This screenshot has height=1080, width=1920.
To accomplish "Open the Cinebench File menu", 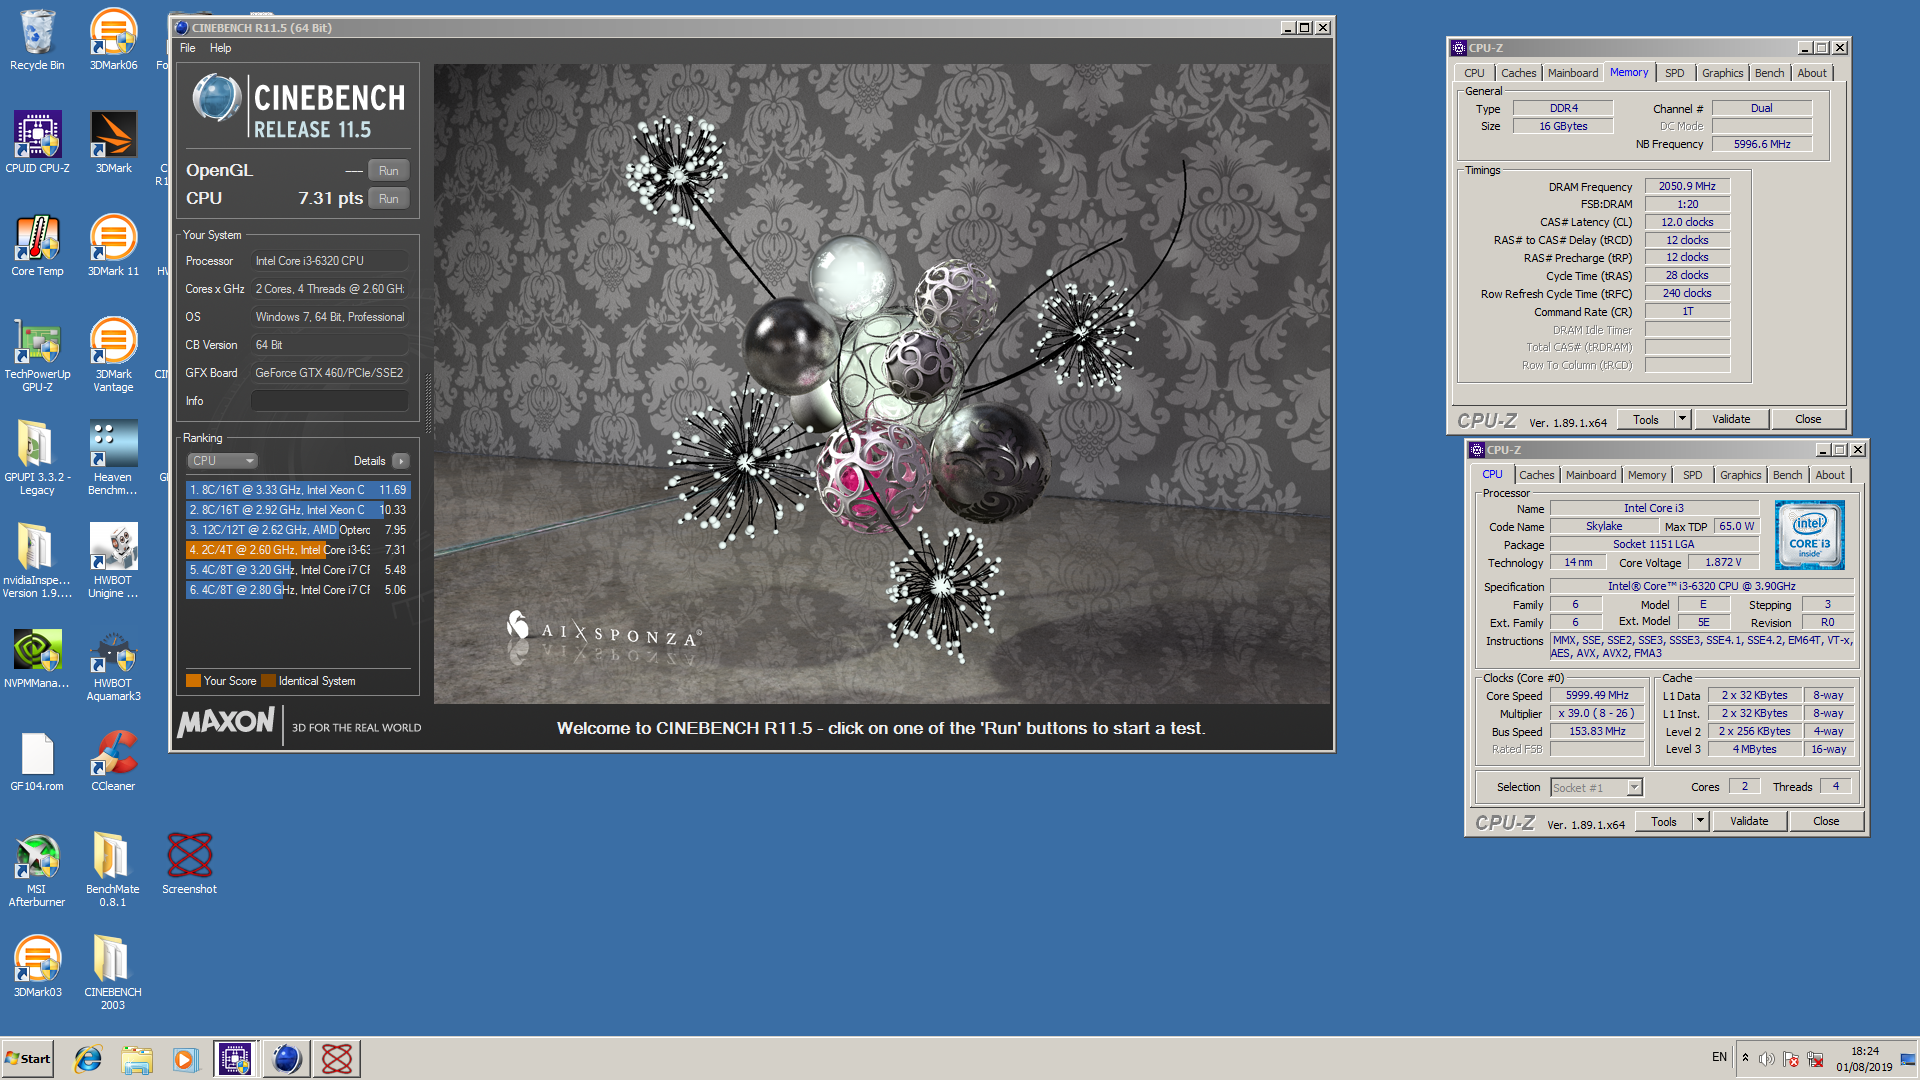I will [x=187, y=48].
